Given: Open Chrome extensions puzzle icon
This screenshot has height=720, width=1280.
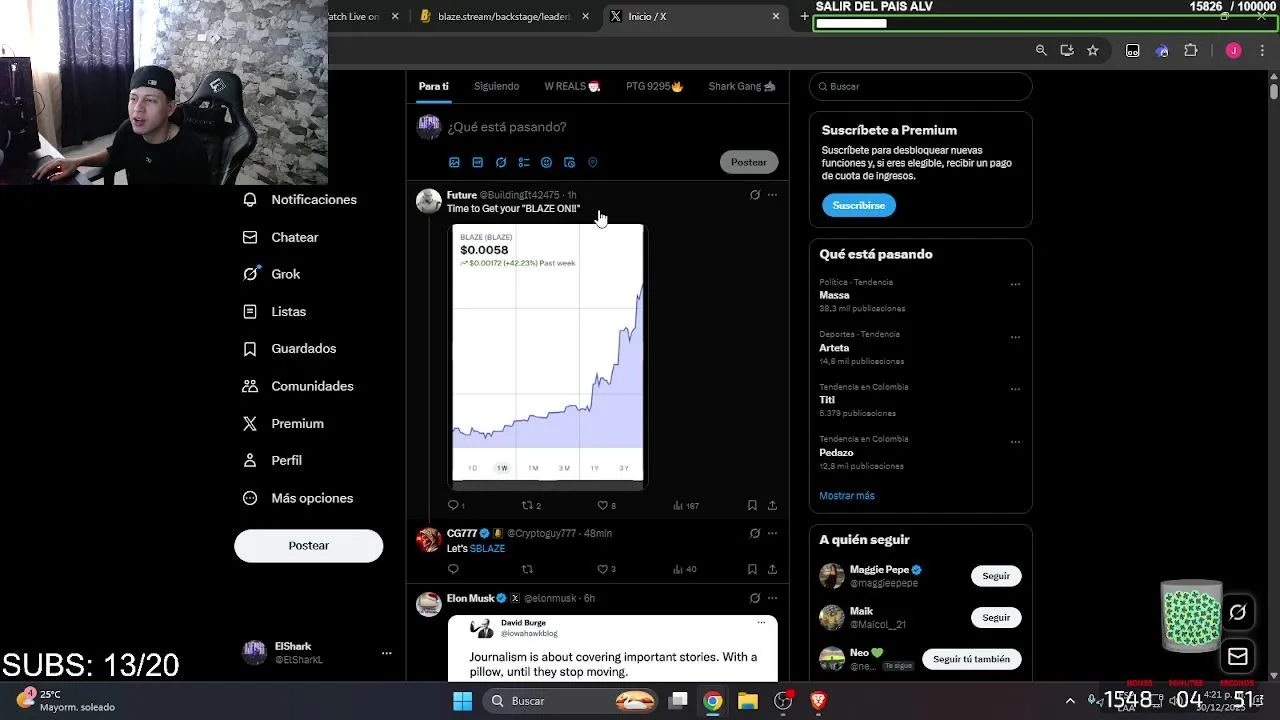Looking at the screenshot, I should 1190,50.
